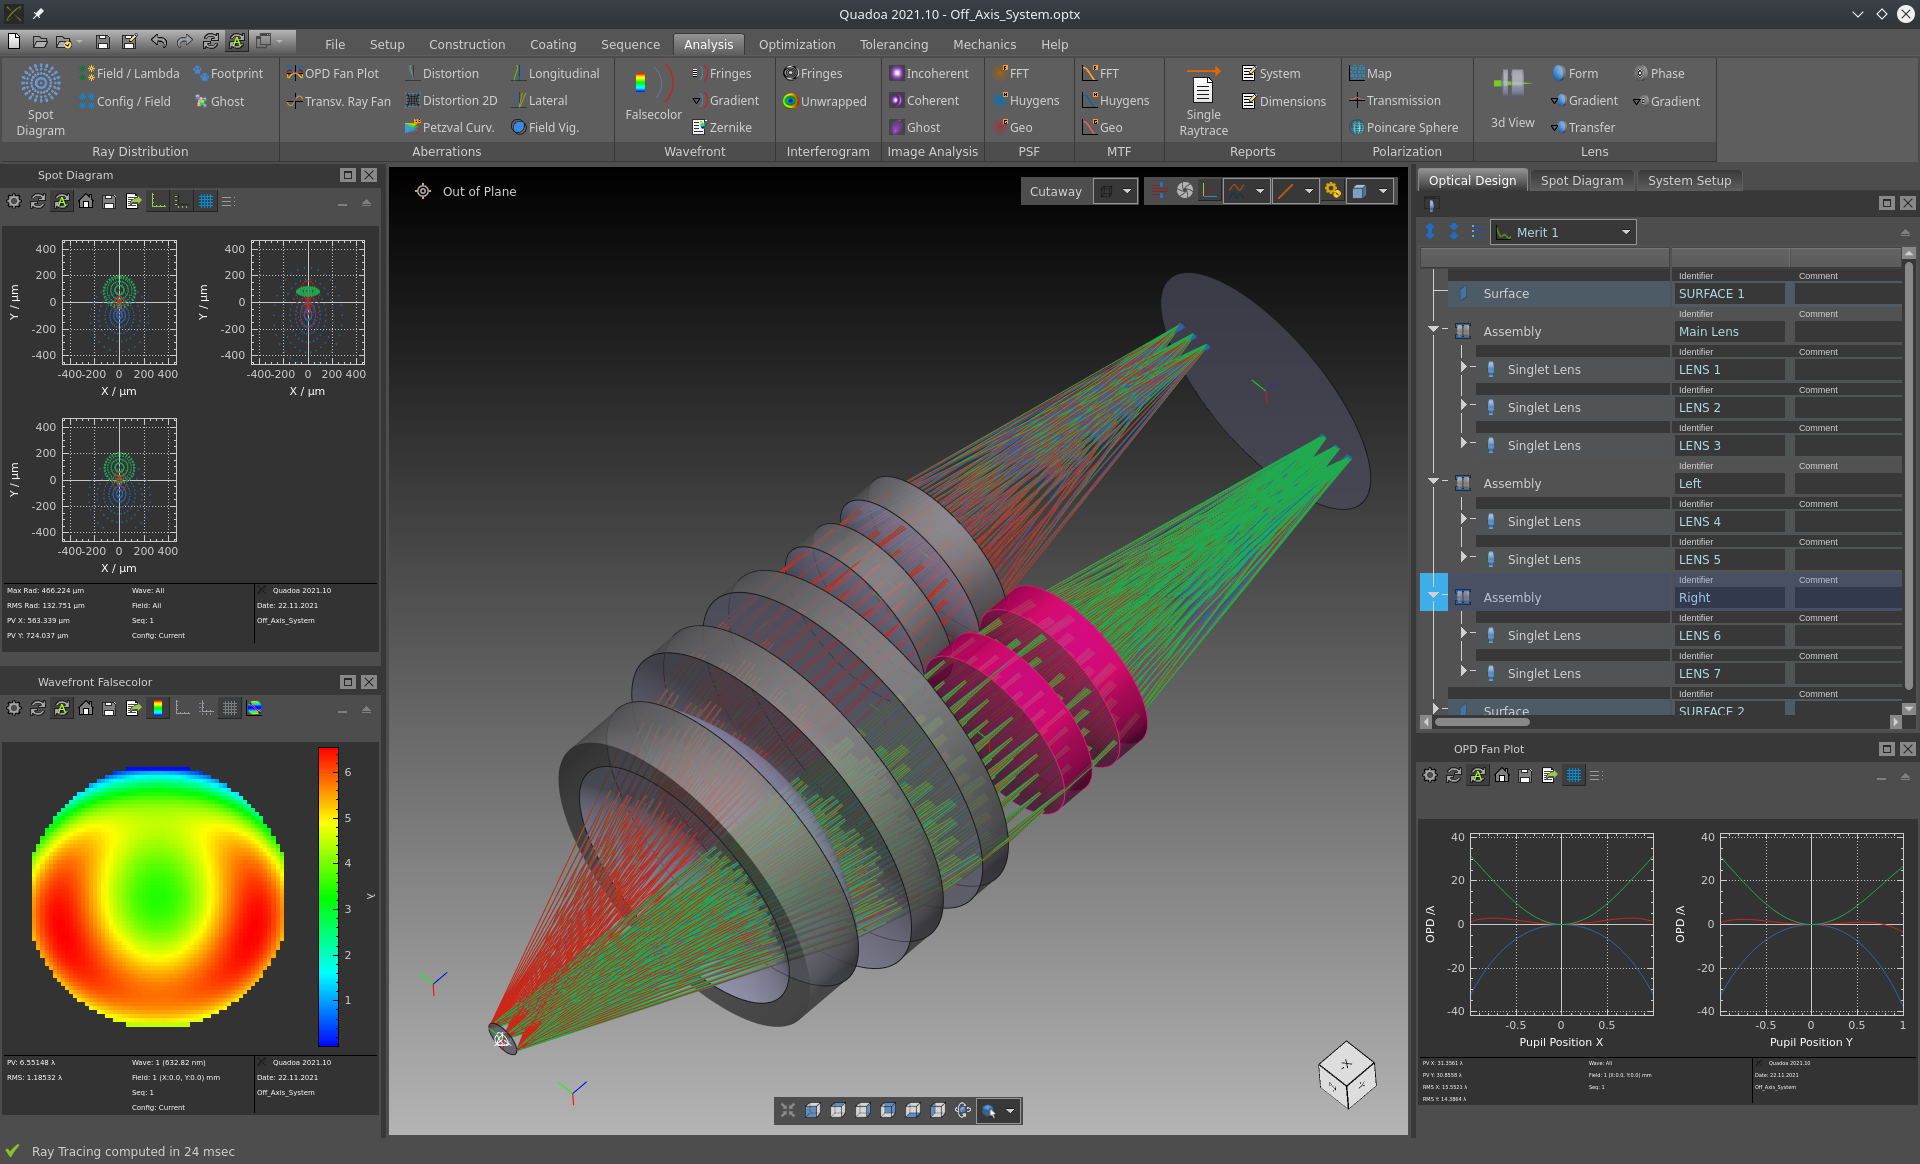The height and width of the screenshot is (1164, 1920).
Task: Toggle ray display in the 3D view toolbar
Action: tap(1158, 190)
